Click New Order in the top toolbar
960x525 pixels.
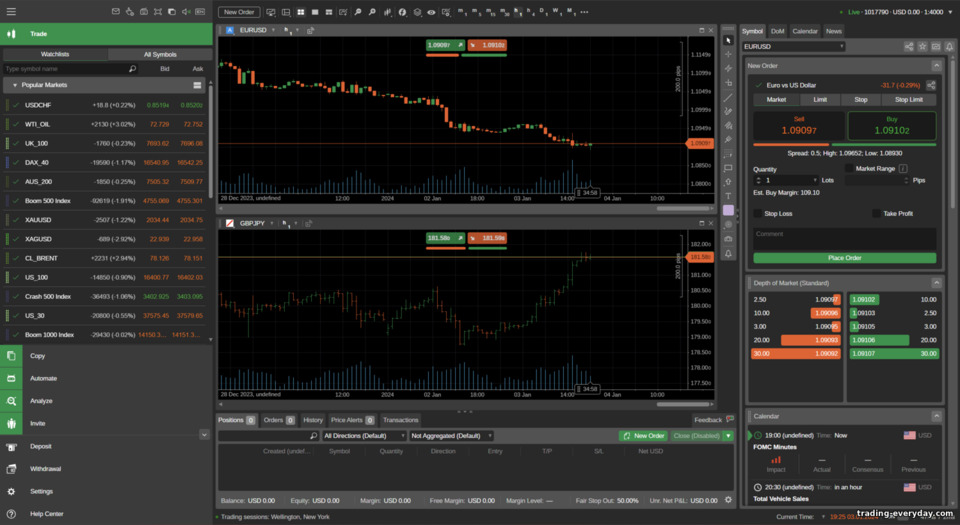239,12
